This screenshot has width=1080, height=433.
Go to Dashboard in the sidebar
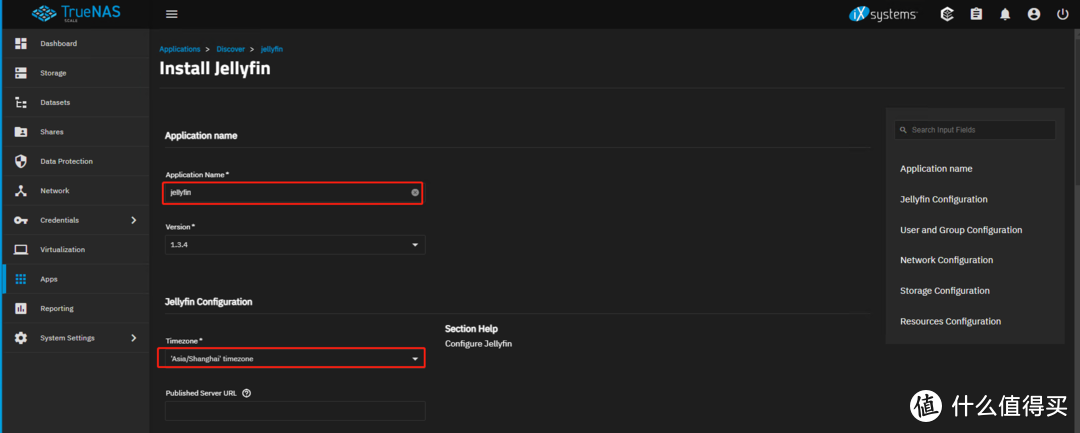pos(58,44)
